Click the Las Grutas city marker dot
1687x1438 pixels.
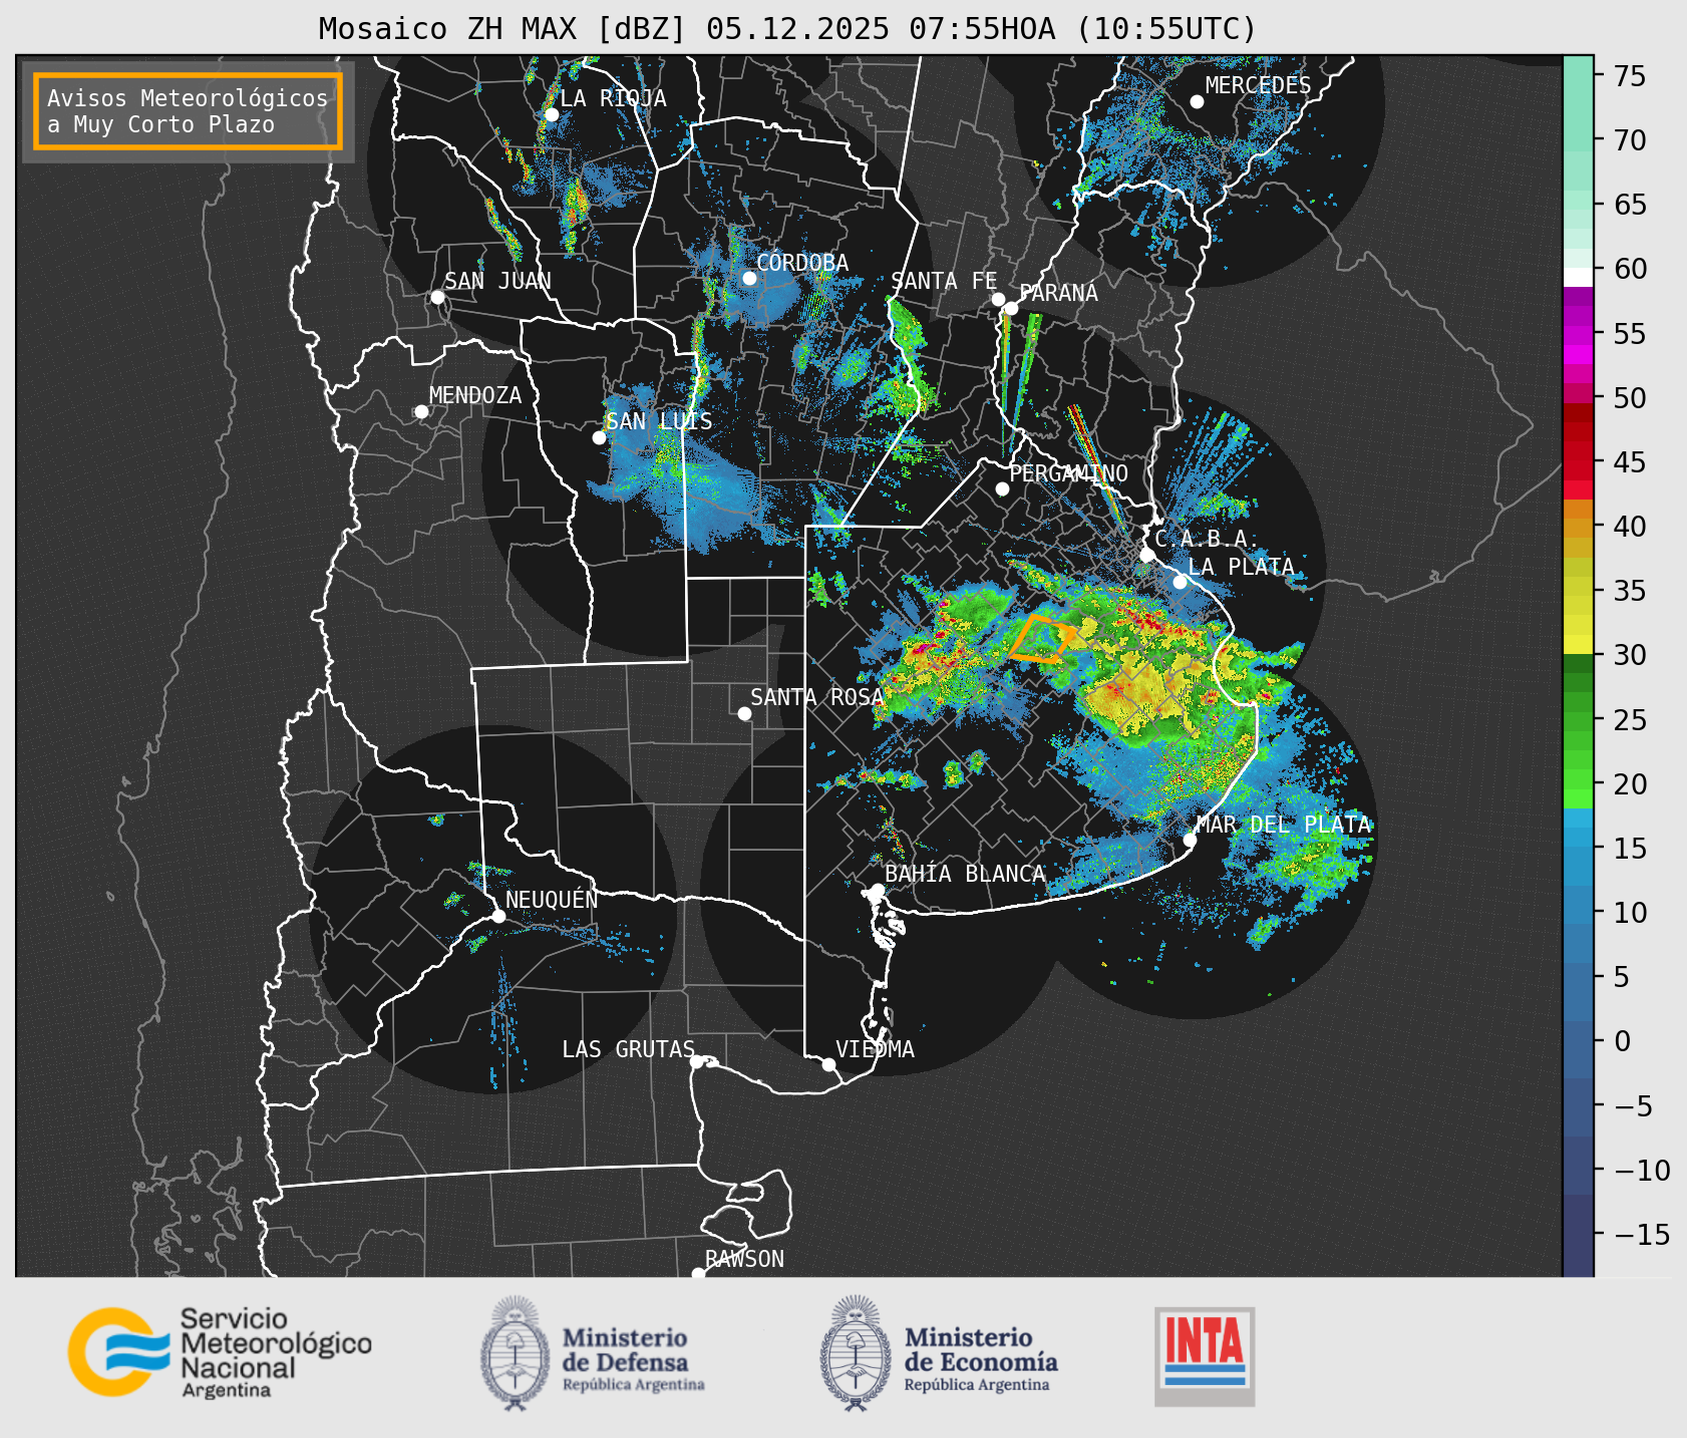pos(697,1061)
